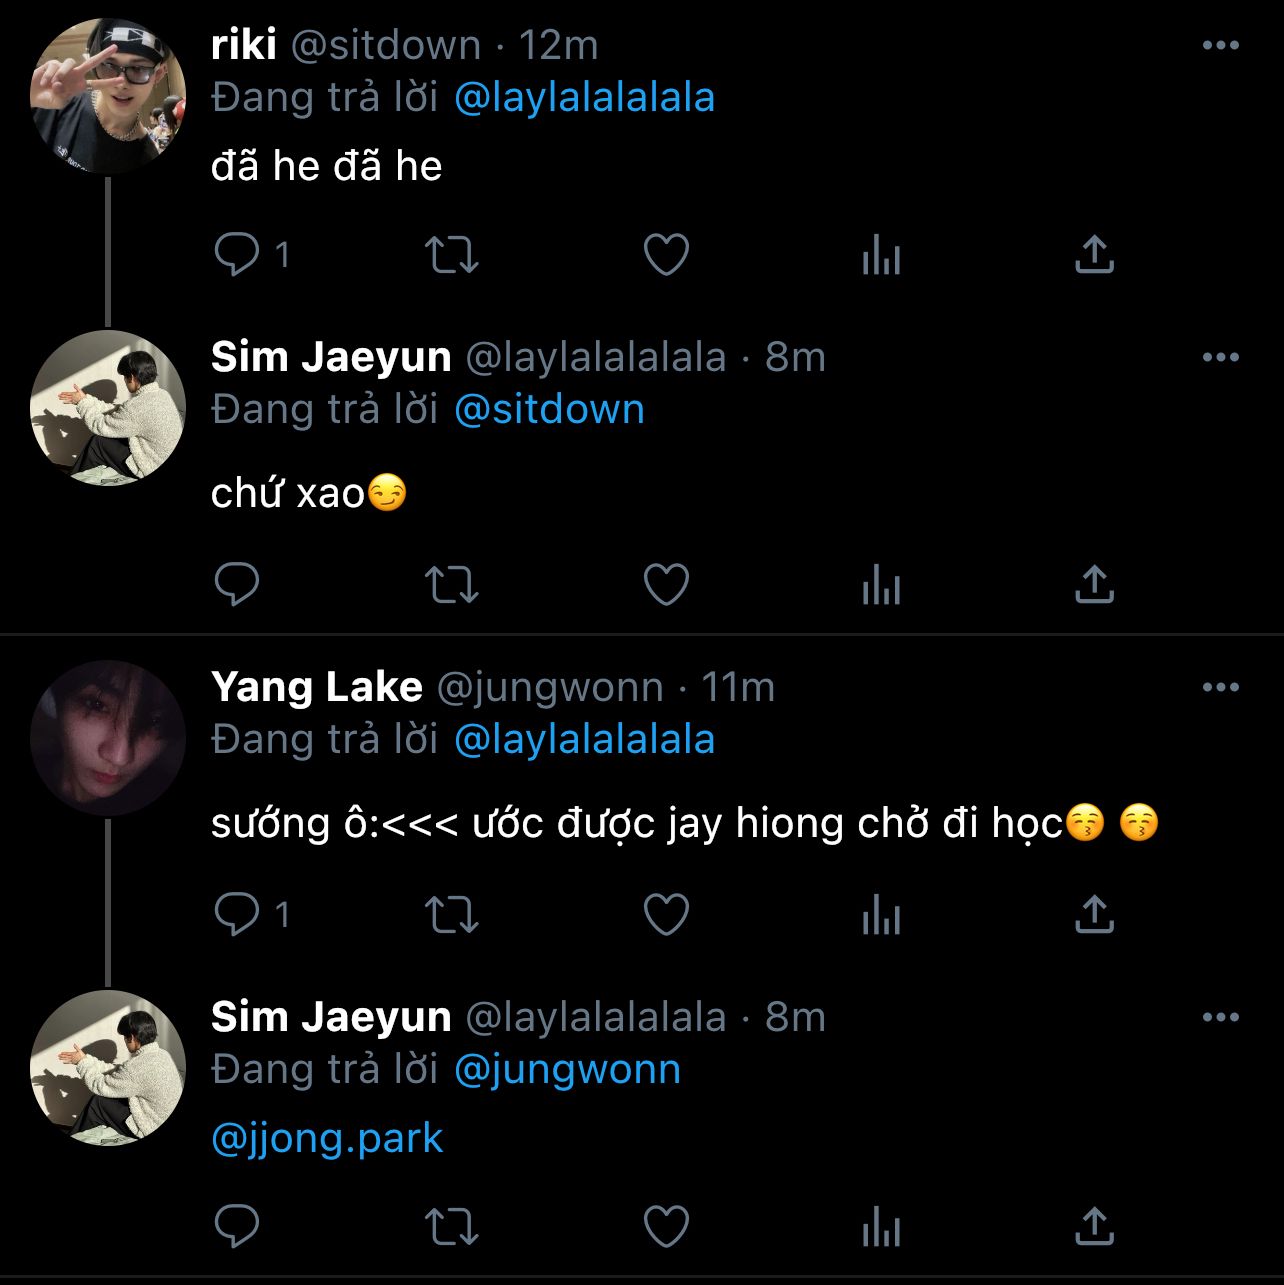This screenshot has height=1285, width=1284.
Task: Share Yang Lake's tweet
Action: point(1094,914)
